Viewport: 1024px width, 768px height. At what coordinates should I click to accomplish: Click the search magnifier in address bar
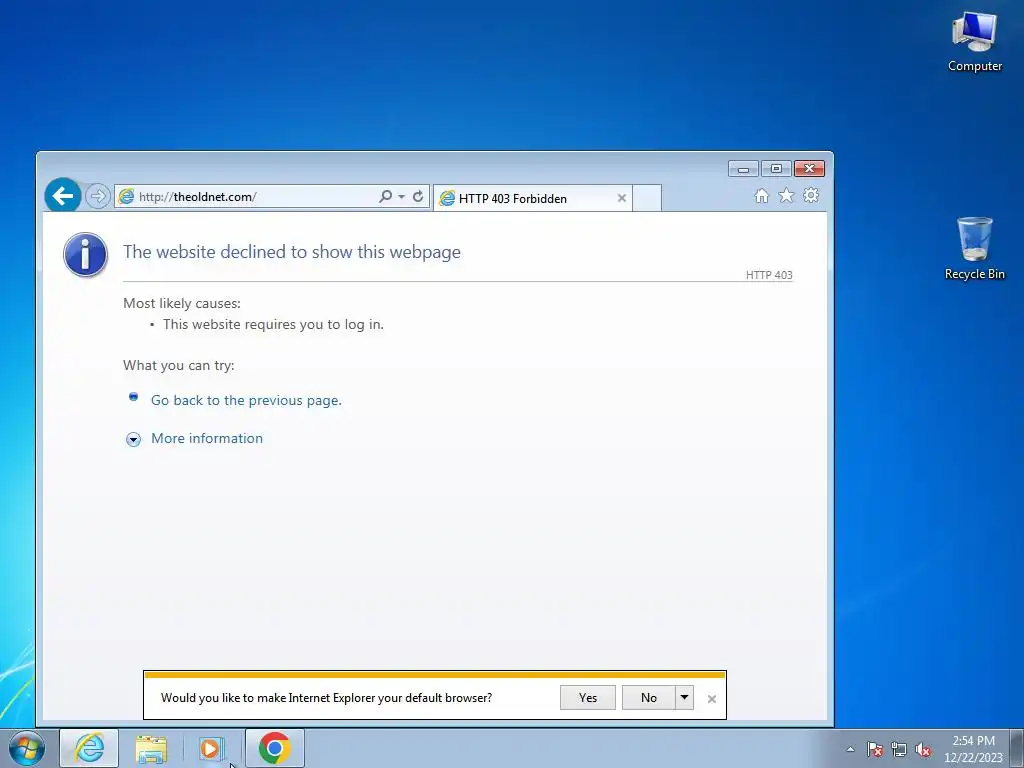[x=385, y=196]
